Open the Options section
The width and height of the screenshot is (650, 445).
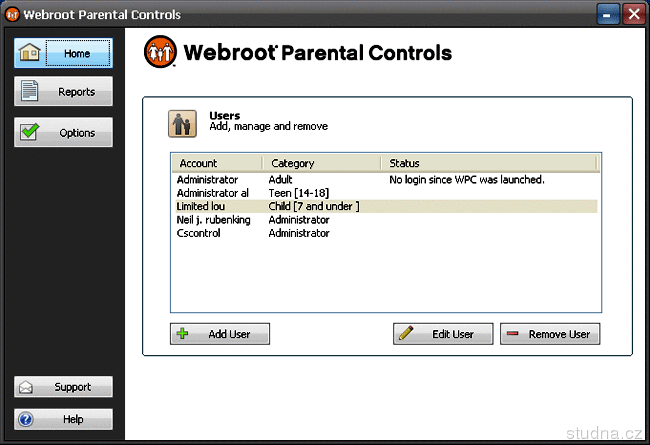coord(63,132)
